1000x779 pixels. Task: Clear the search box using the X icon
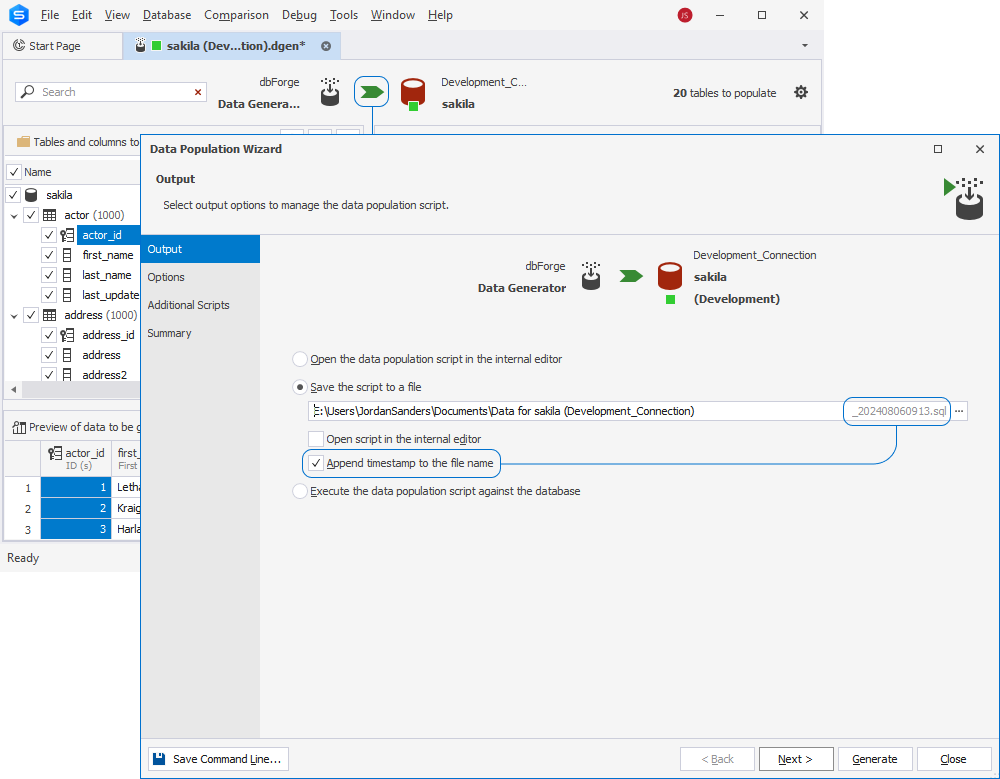pyautogui.click(x=197, y=91)
